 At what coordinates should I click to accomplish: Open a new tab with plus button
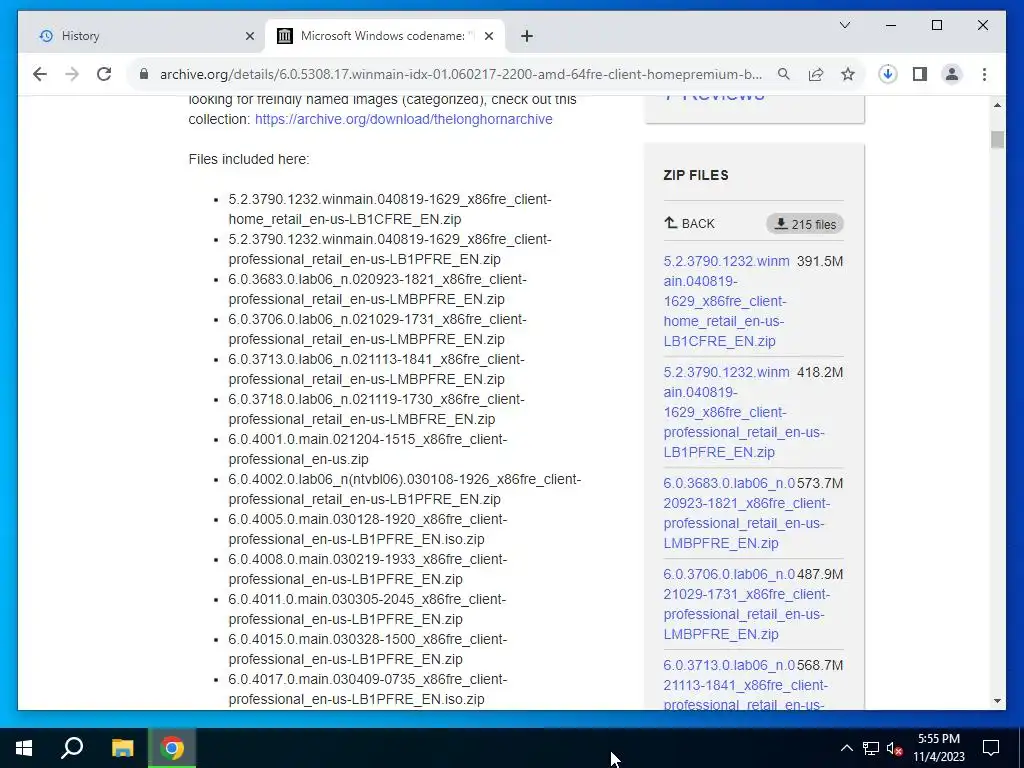527,36
